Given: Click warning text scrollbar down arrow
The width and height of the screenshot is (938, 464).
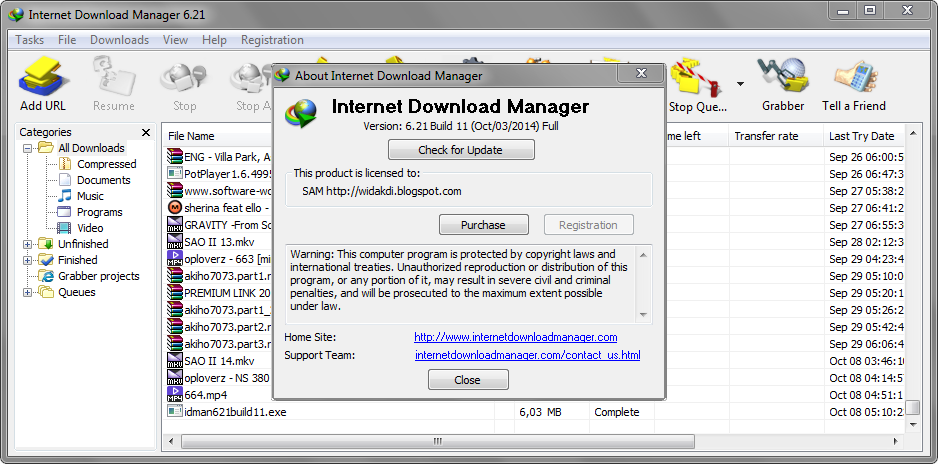Looking at the screenshot, I should pyautogui.click(x=643, y=315).
